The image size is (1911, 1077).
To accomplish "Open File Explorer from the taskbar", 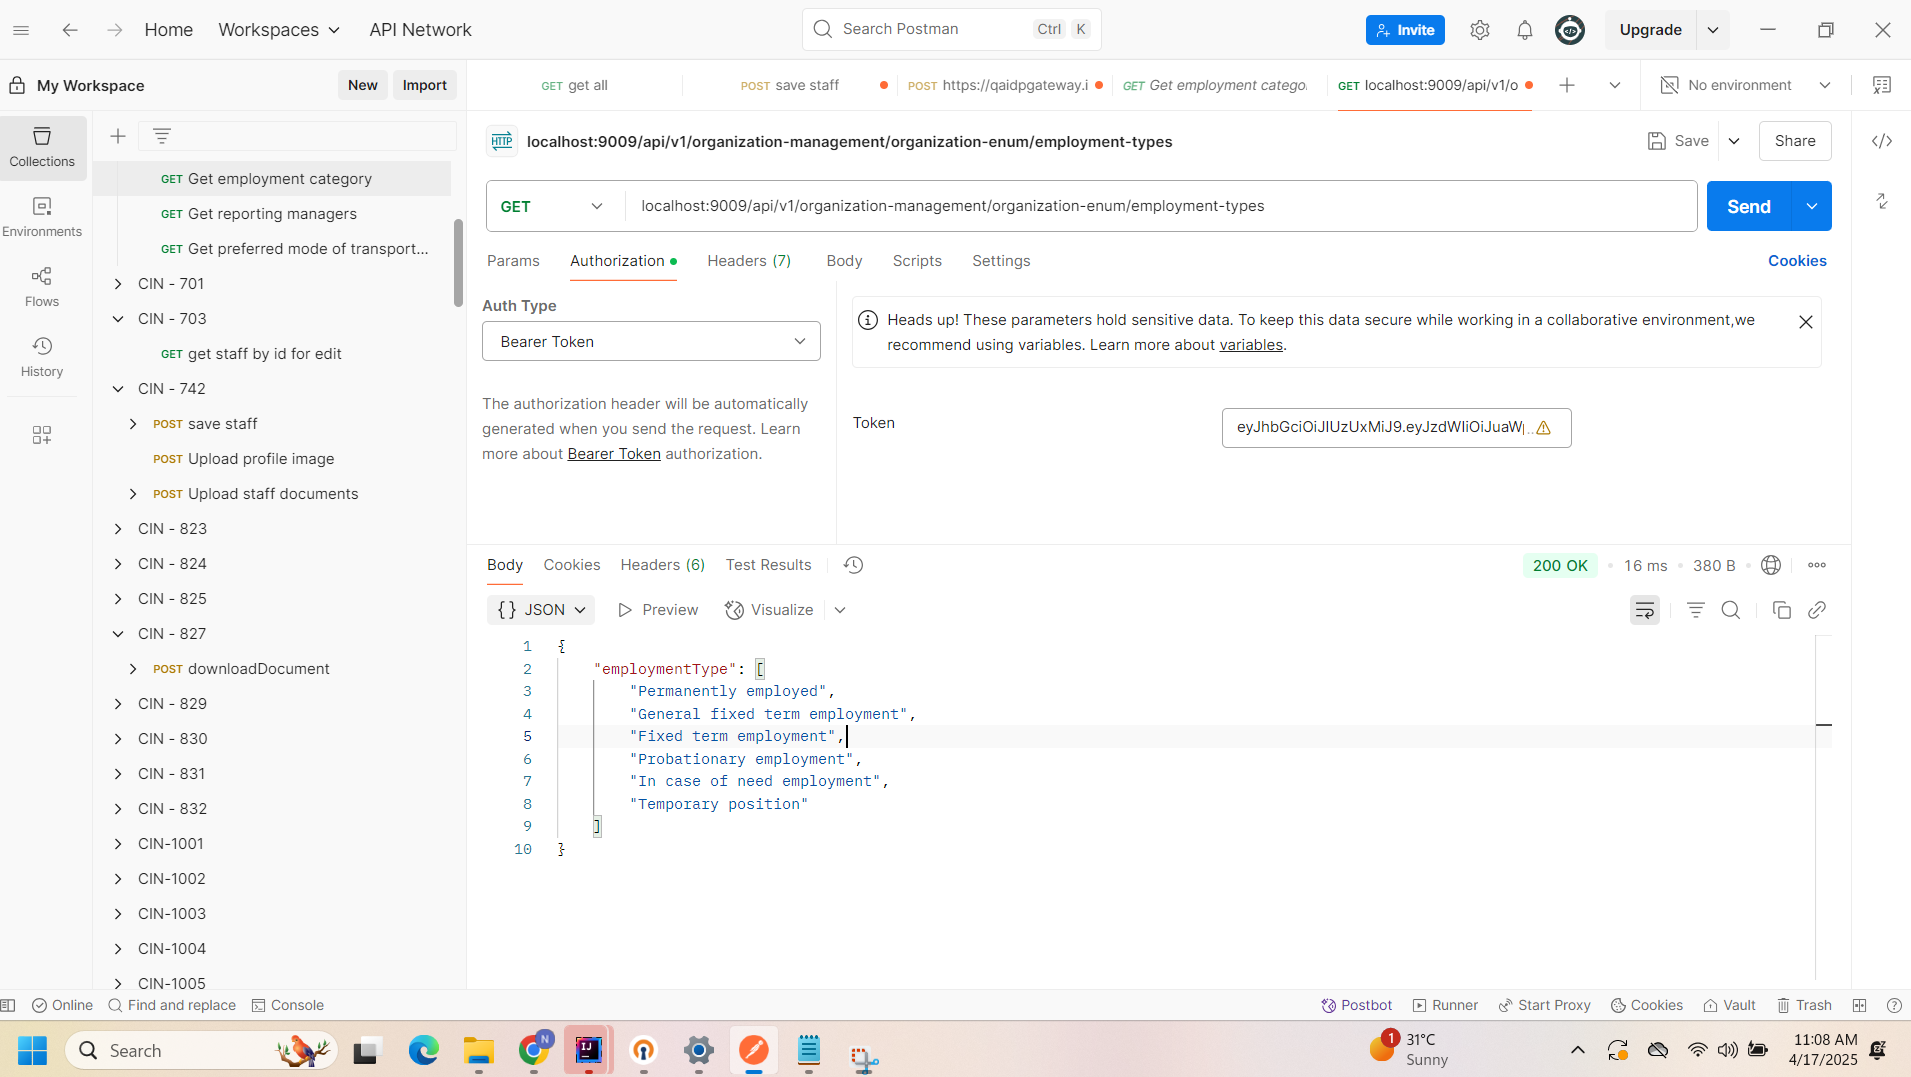I will pyautogui.click(x=479, y=1050).
